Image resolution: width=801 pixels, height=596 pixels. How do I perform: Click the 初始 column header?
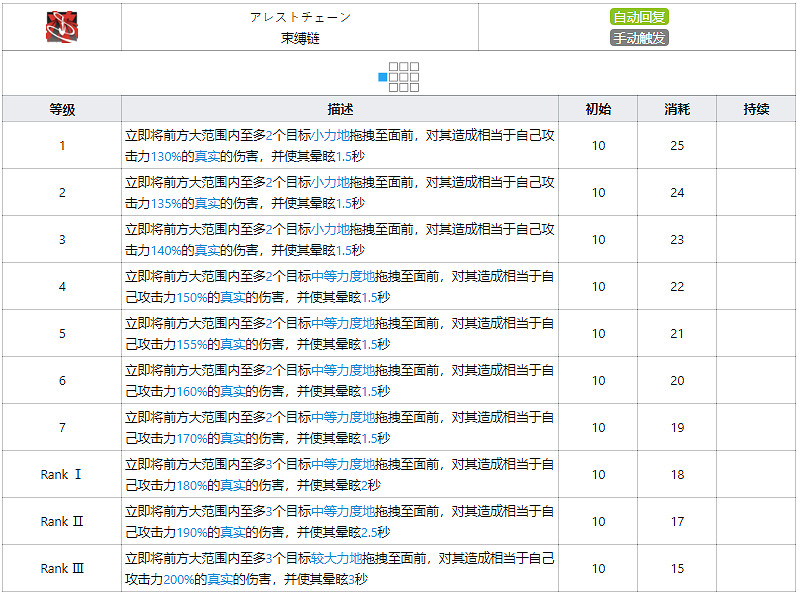(600, 109)
